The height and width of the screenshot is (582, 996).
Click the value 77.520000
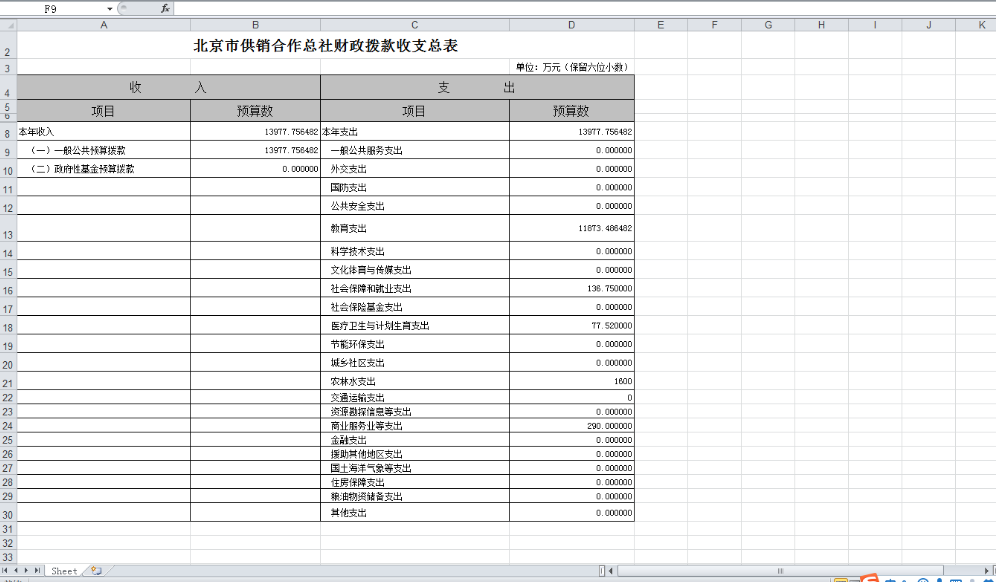tap(612, 325)
